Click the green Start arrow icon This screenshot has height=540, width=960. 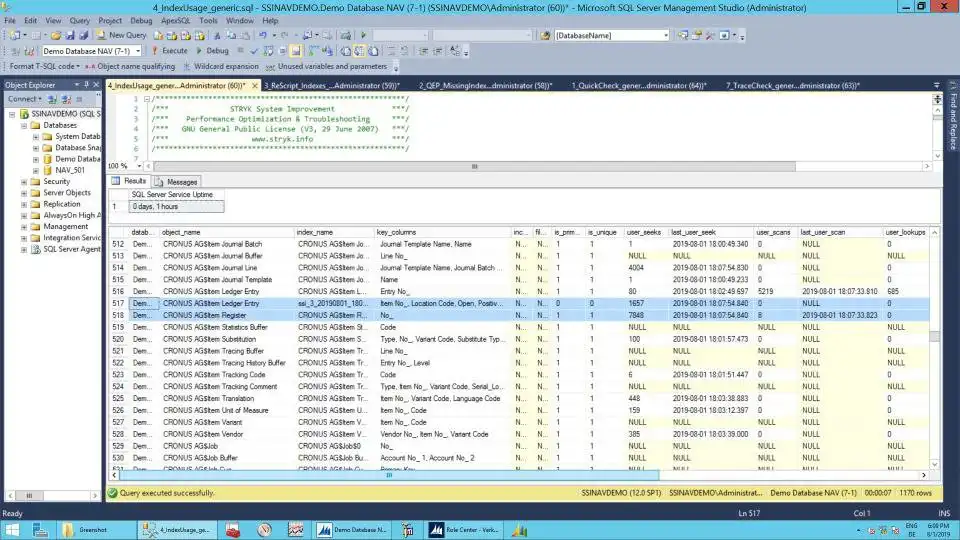click(363, 36)
